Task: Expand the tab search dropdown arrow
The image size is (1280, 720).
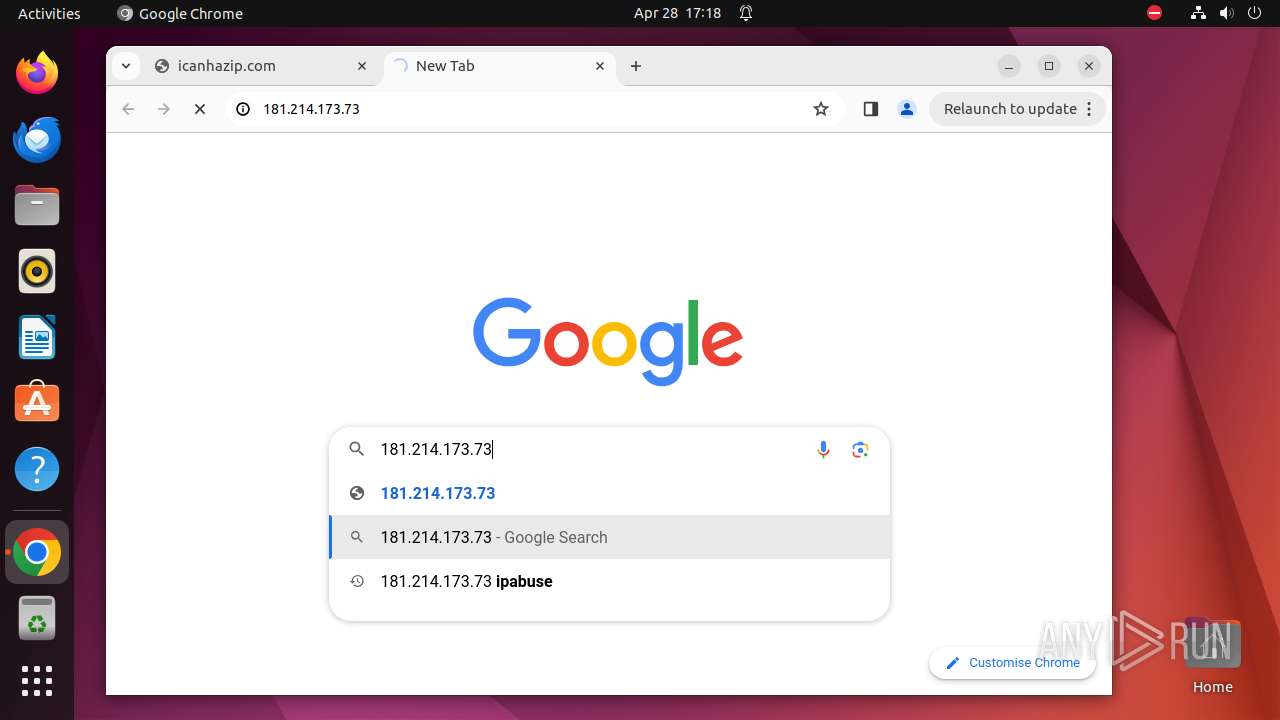Action: click(x=125, y=66)
